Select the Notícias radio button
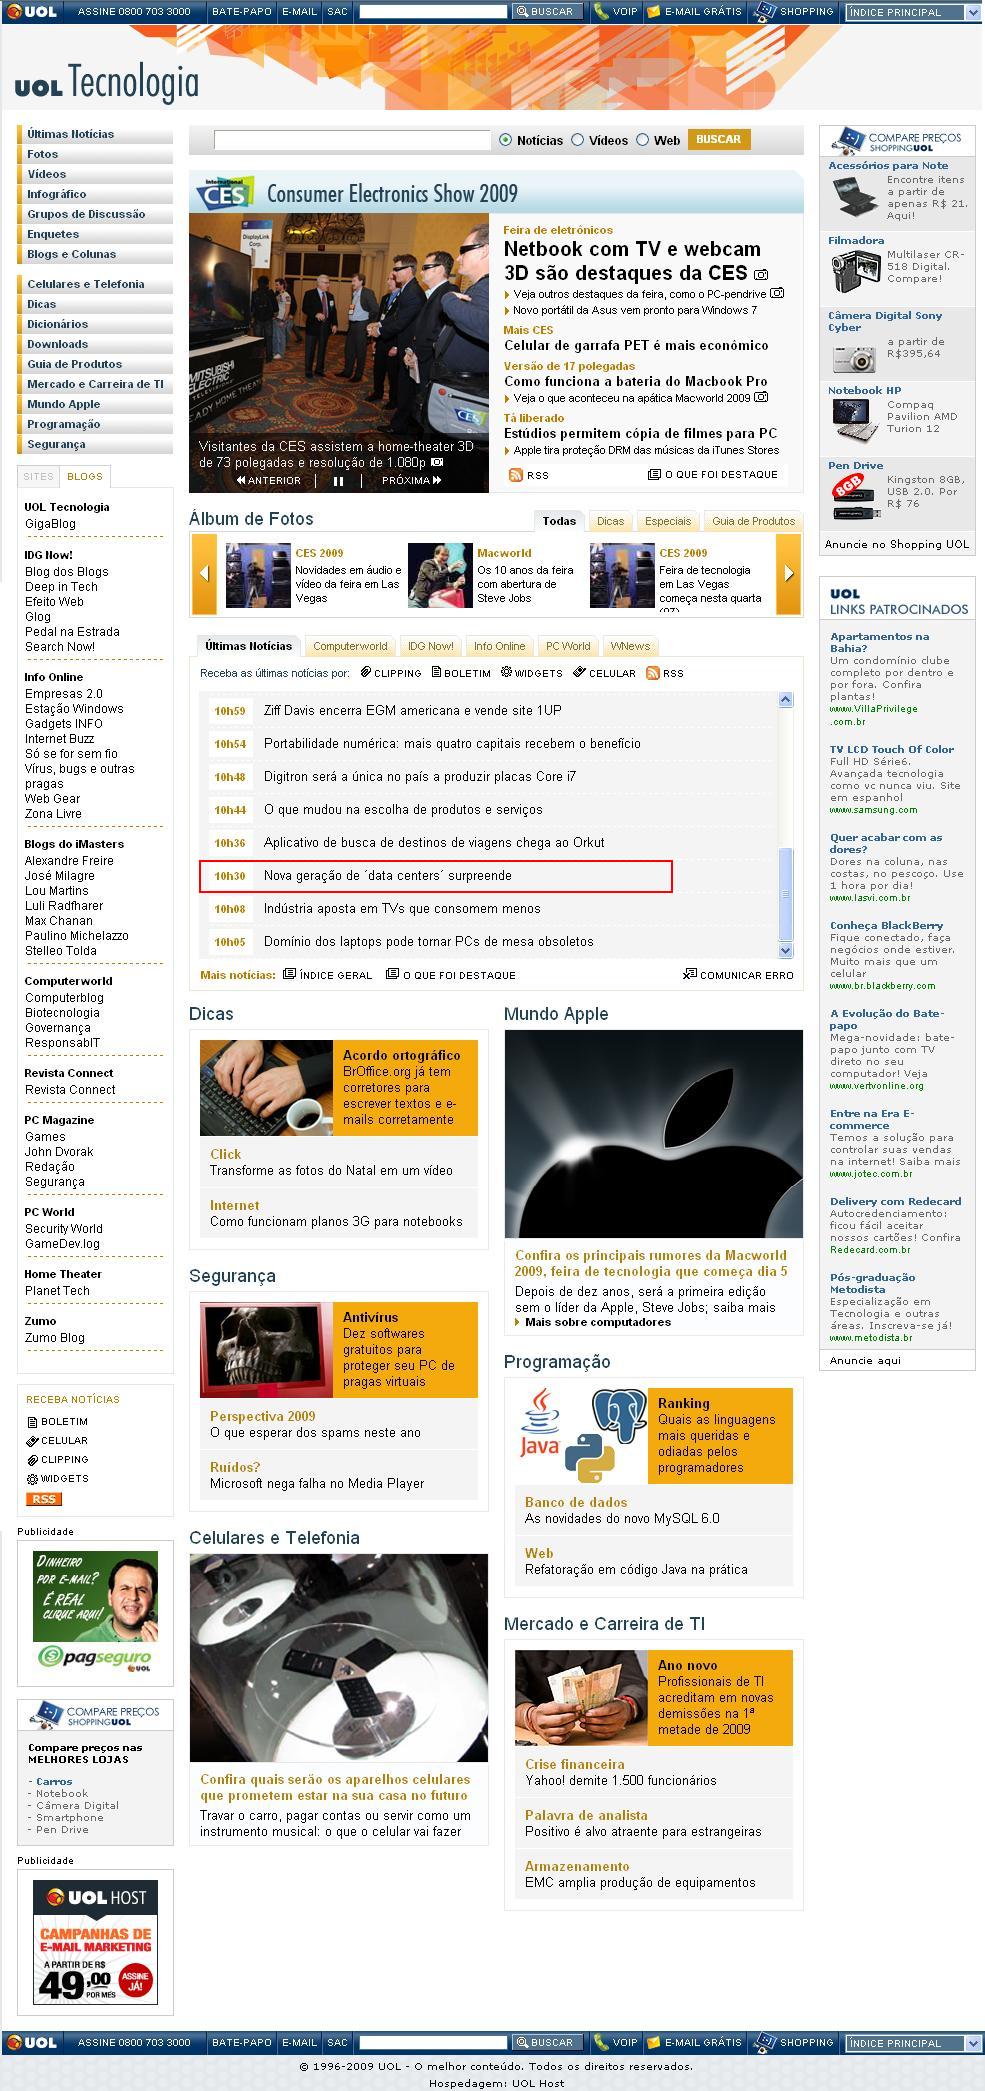 coord(505,140)
